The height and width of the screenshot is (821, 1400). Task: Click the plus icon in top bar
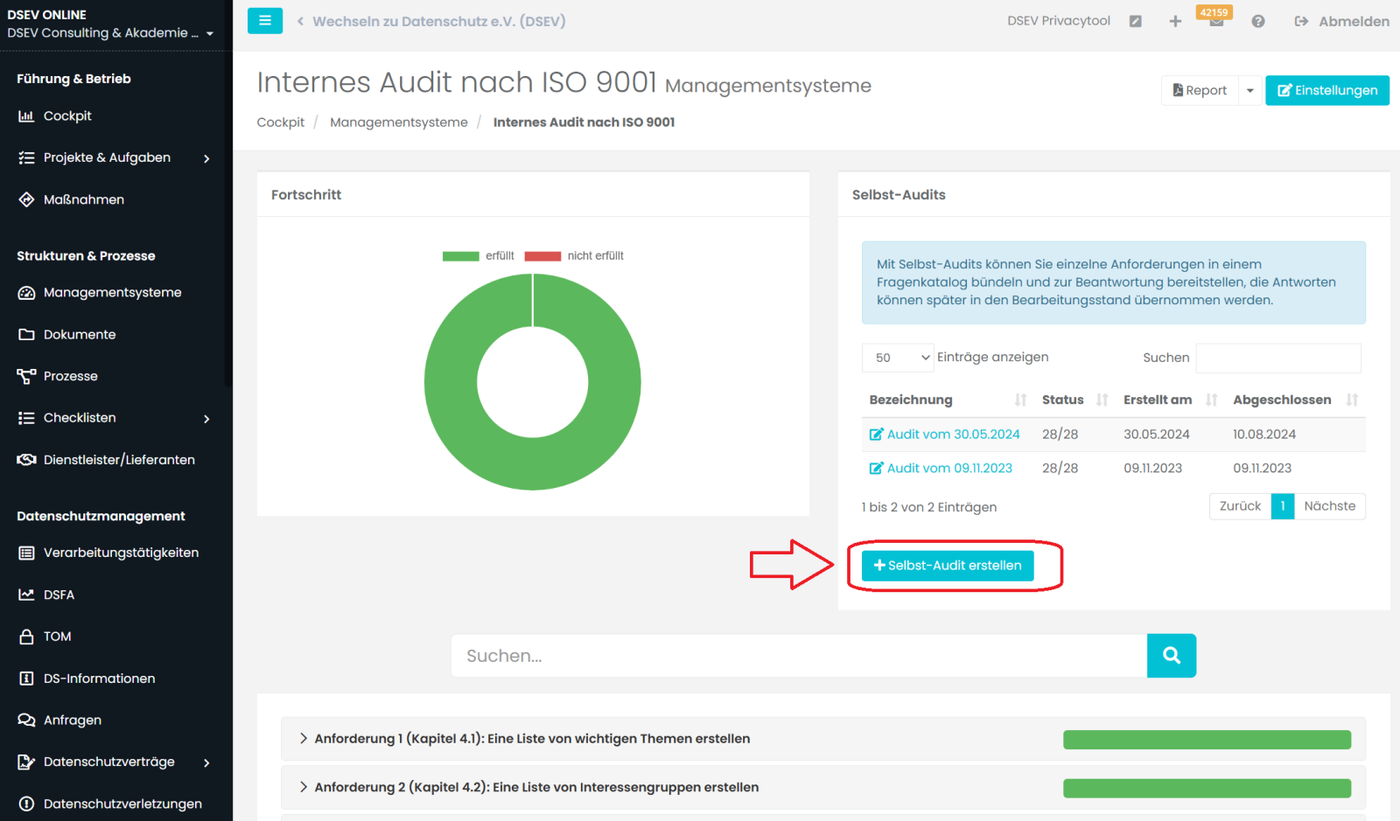pos(1175,21)
